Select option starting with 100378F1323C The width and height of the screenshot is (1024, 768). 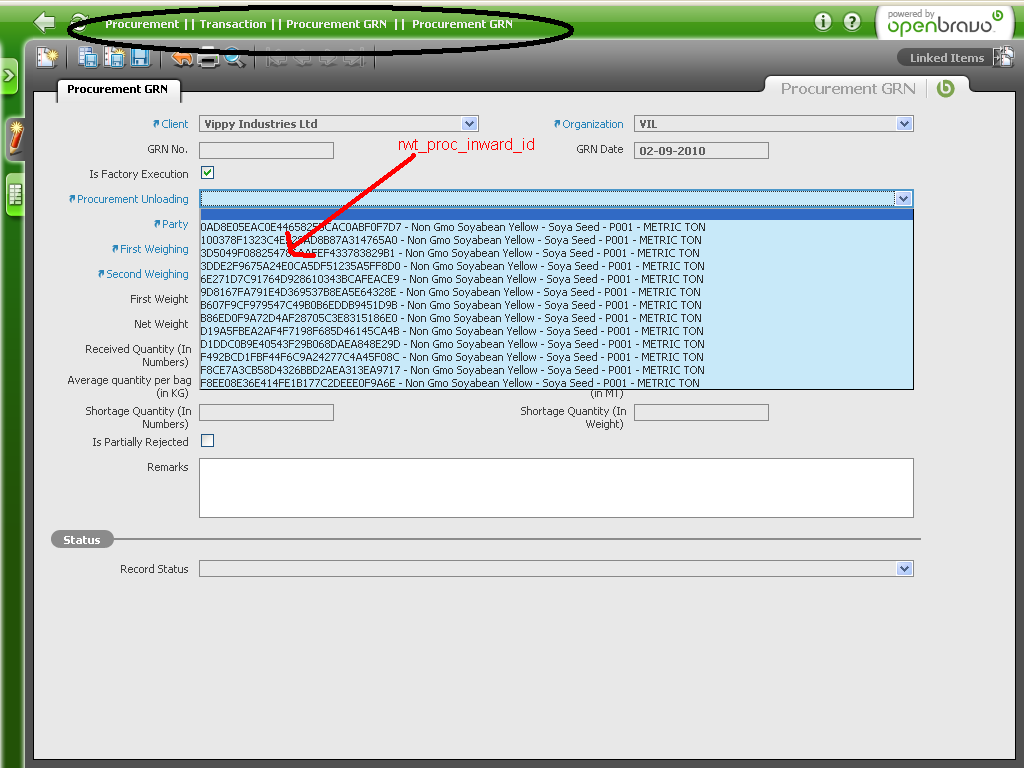click(556, 240)
